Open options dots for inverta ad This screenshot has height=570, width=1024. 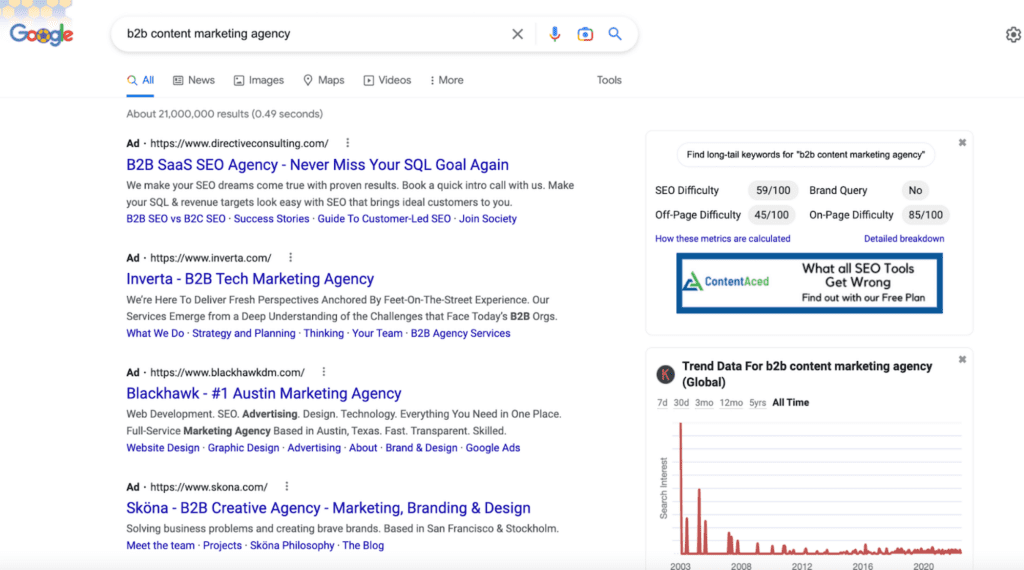[x=291, y=257]
